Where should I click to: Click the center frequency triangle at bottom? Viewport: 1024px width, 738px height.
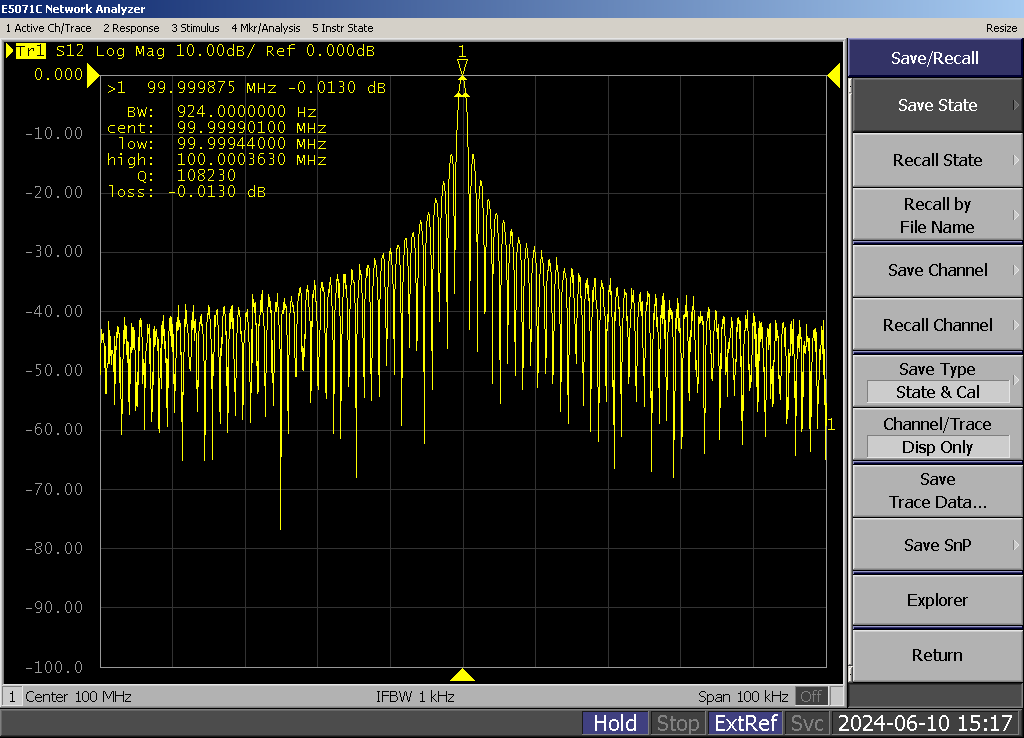pos(462,675)
